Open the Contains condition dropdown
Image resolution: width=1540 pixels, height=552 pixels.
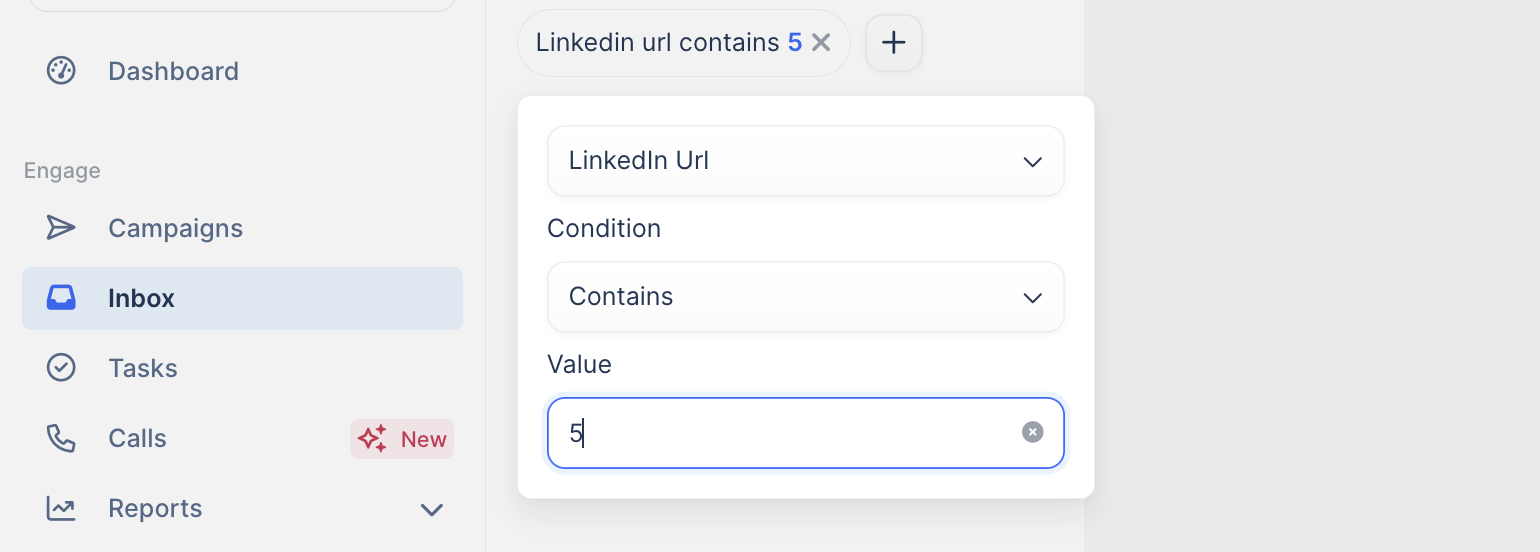pyautogui.click(x=805, y=297)
